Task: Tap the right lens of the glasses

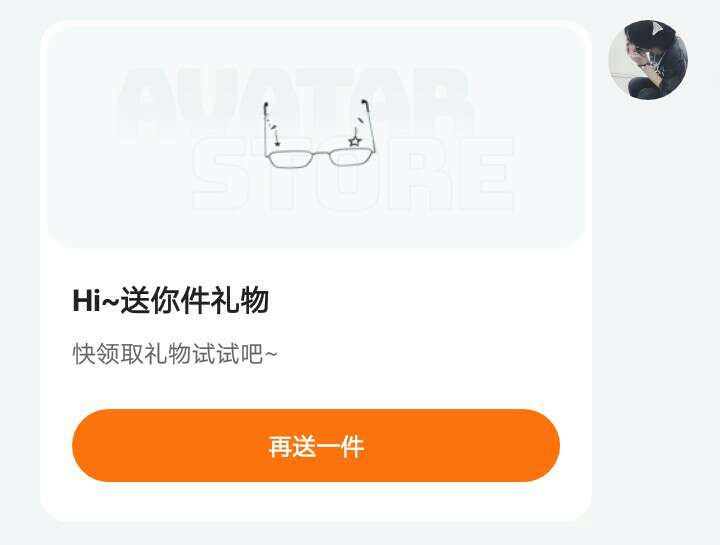Action: click(350, 158)
